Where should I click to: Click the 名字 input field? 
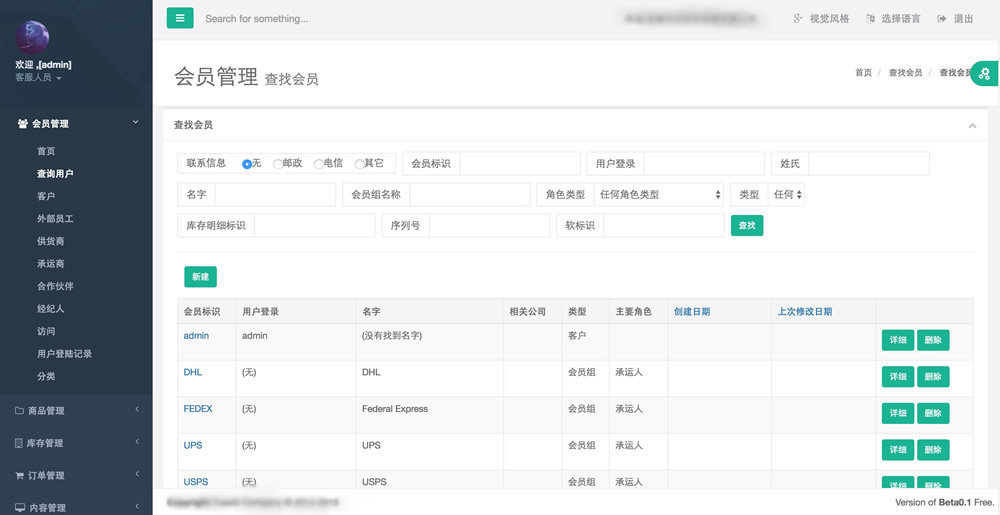click(275, 195)
